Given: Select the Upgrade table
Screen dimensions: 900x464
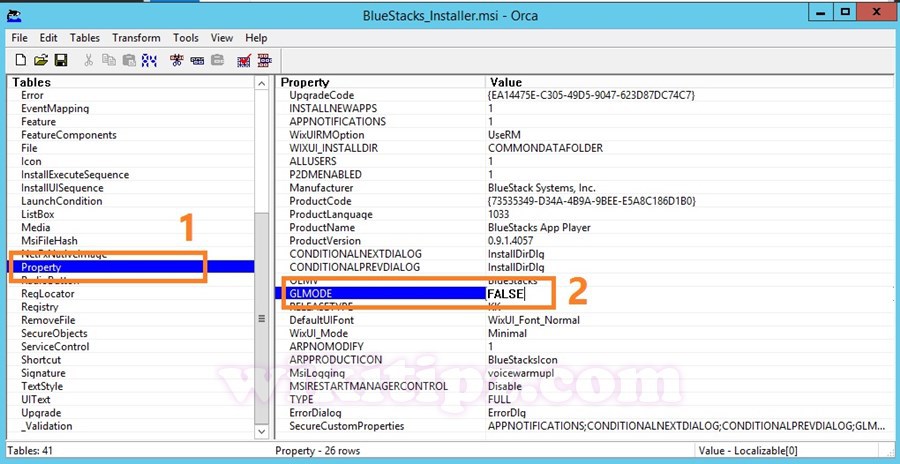Looking at the screenshot, I should click(x=41, y=412).
